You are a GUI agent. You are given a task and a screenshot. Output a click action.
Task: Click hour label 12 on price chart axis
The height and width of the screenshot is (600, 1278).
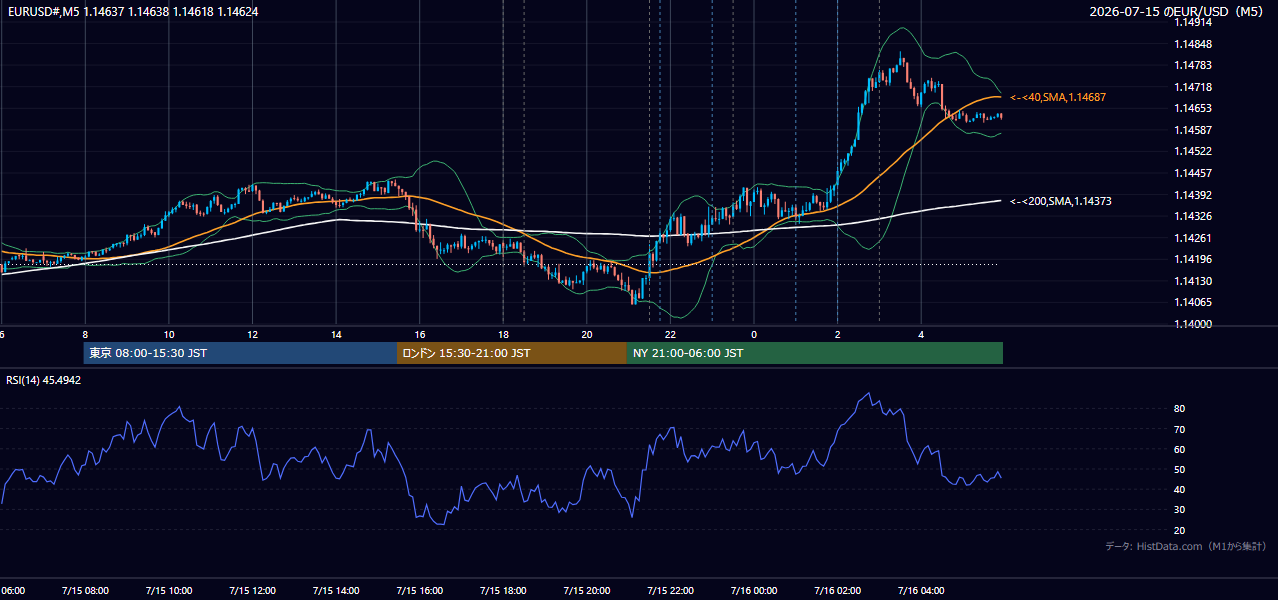[252, 334]
